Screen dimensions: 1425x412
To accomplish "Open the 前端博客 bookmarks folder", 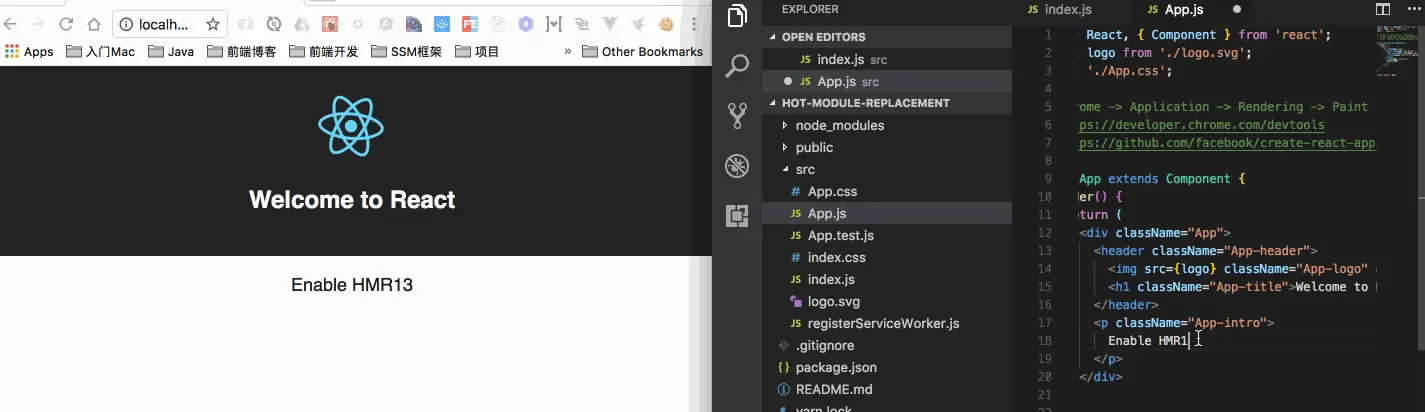I will (242, 51).
